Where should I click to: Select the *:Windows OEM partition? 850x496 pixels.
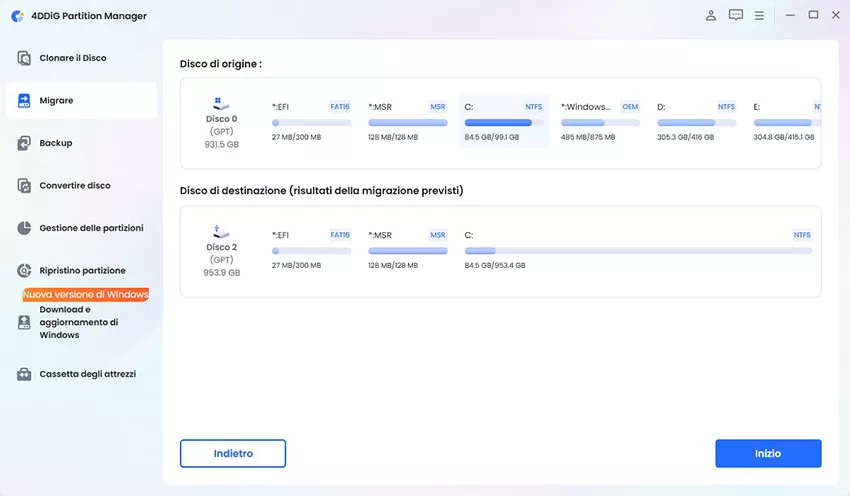point(600,121)
